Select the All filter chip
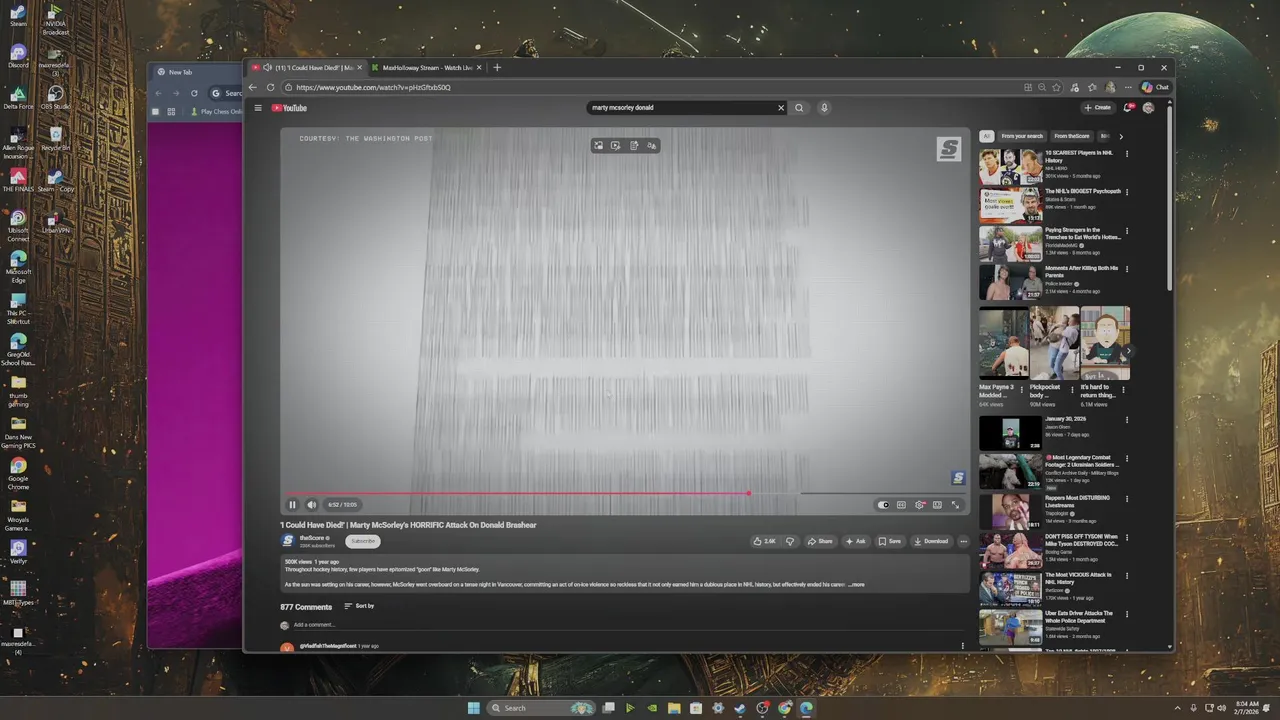The height and width of the screenshot is (720, 1280). pos(986,136)
